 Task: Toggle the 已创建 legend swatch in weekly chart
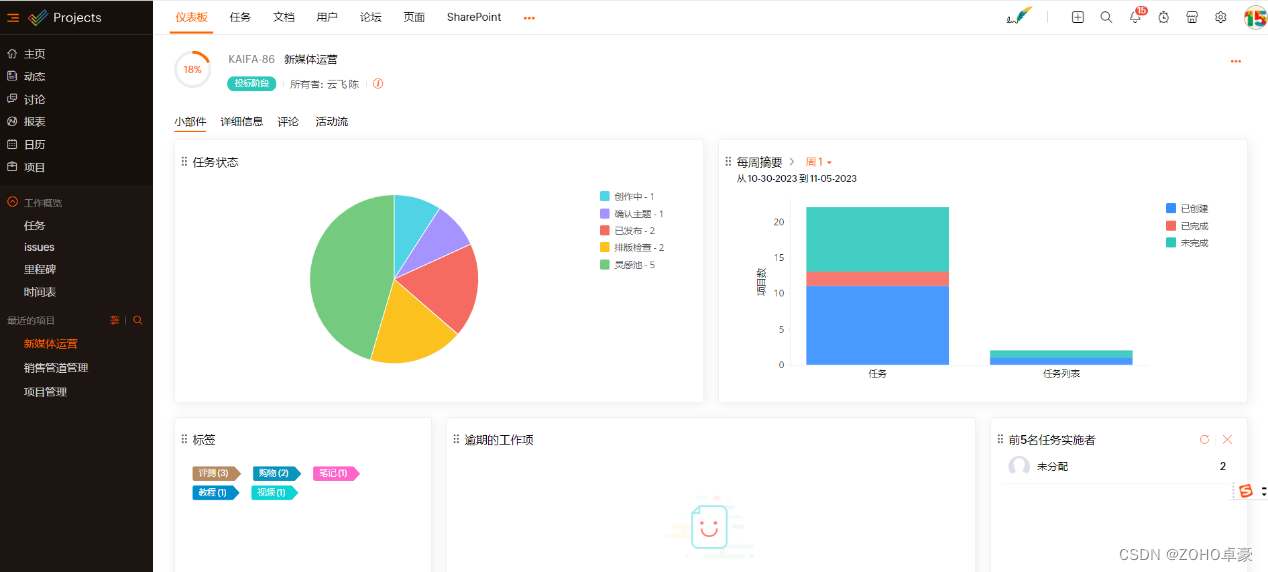[x=1171, y=208]
